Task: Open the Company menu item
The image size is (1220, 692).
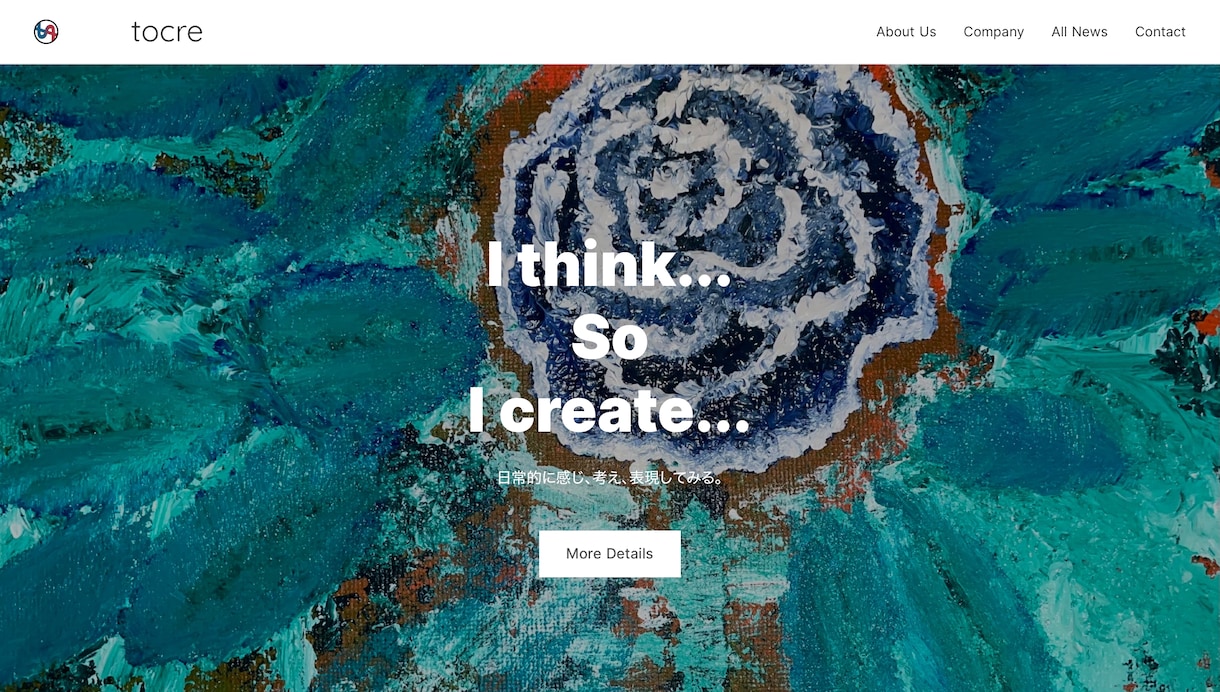Action: (x=993, y=32)
